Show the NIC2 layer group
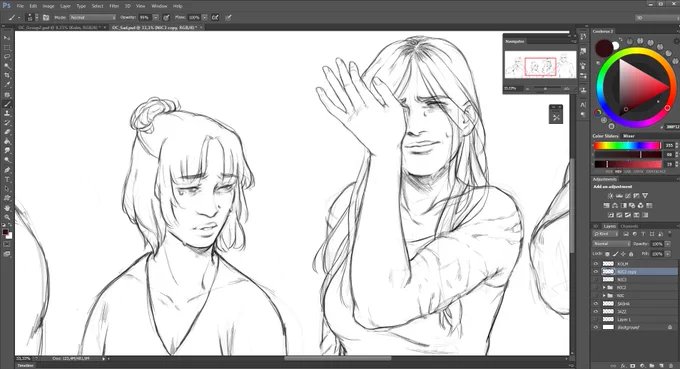 596,287
